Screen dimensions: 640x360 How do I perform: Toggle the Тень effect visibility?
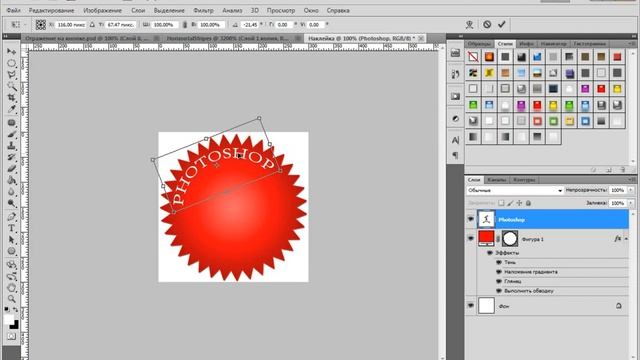click(x=499, y=262)
